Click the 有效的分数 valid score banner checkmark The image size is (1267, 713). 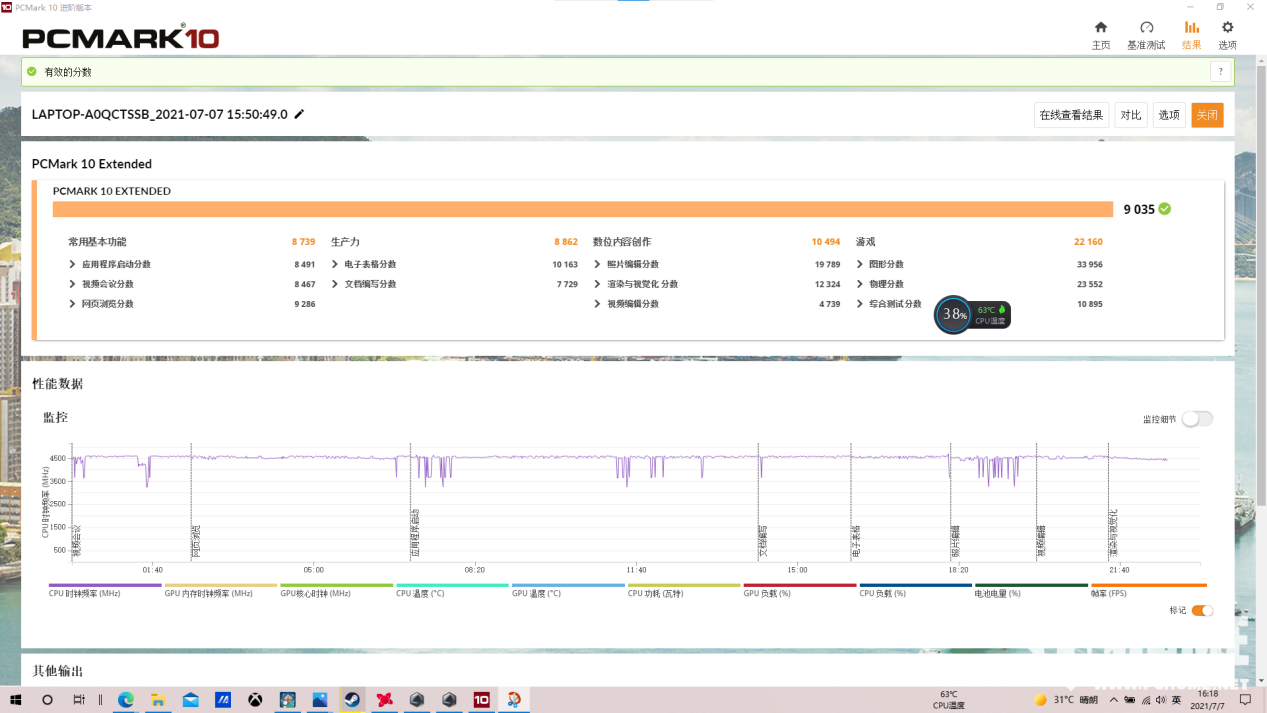coord(32,72)
